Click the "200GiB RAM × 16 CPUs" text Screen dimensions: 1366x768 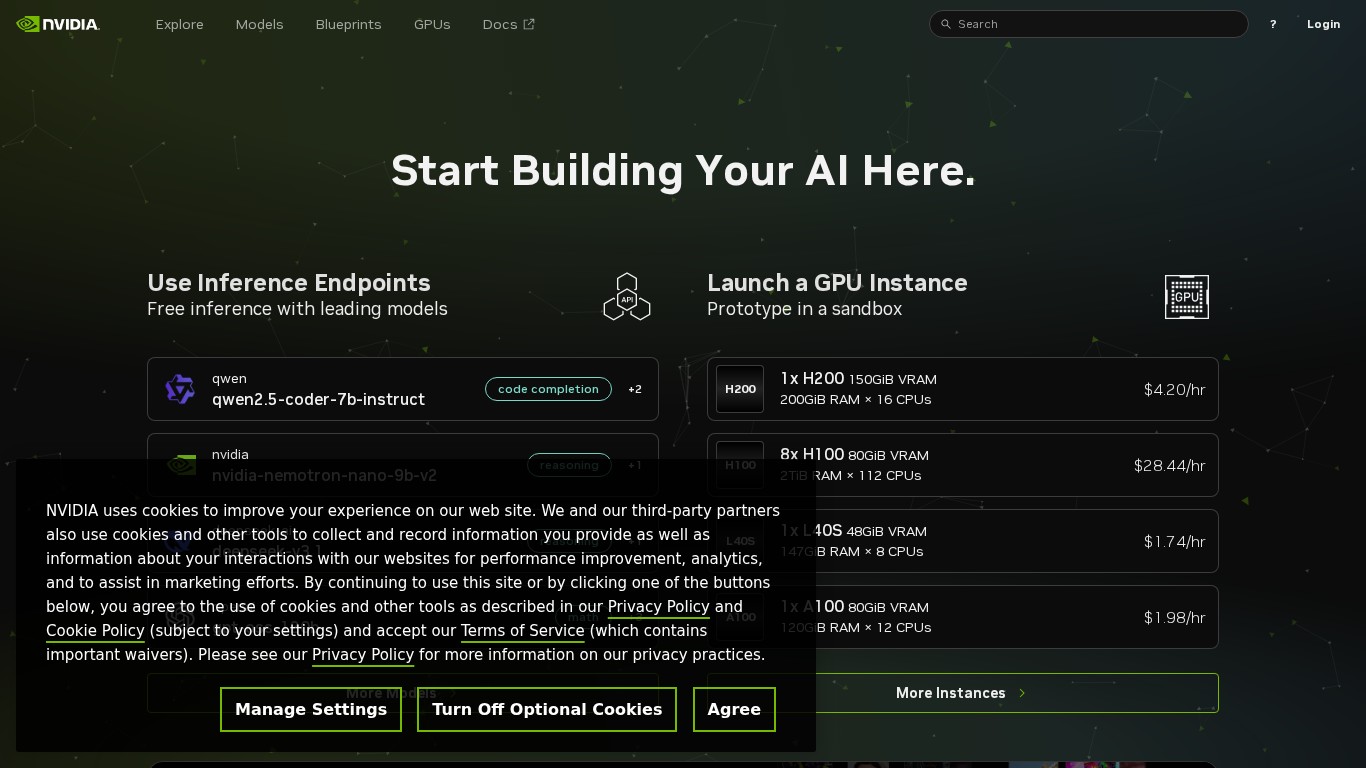click(x=856, y=400)
